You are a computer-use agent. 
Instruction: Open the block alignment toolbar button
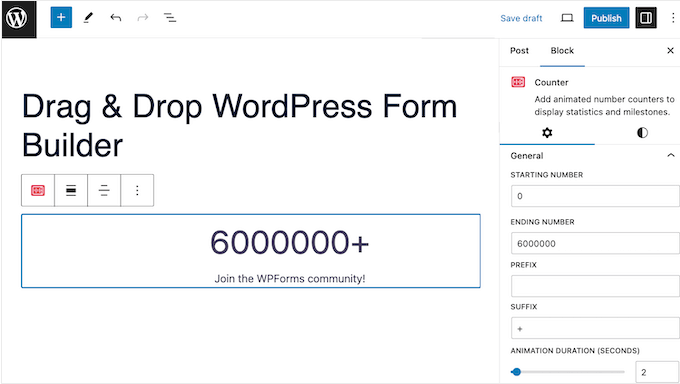coord(71,190)
